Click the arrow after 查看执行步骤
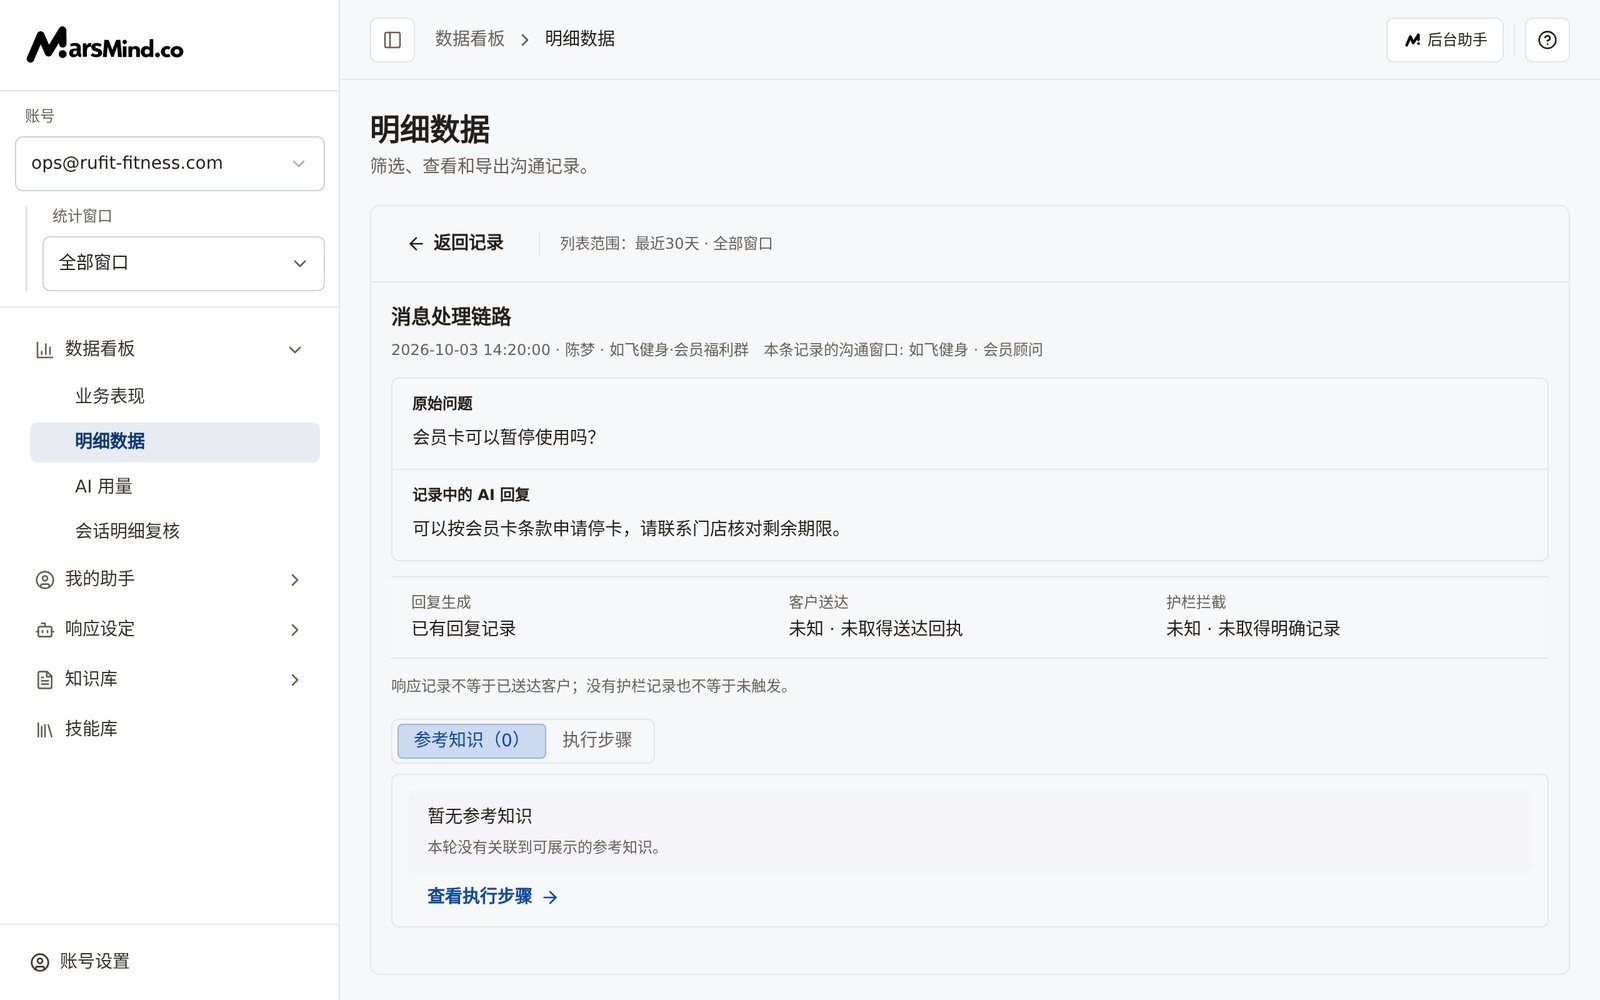Screen dimensions: 1600x1000 point(550,897)
